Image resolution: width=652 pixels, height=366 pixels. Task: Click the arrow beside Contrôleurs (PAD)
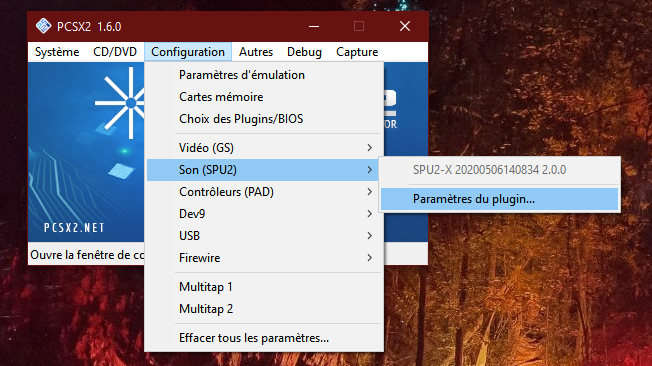pos(369,192)
